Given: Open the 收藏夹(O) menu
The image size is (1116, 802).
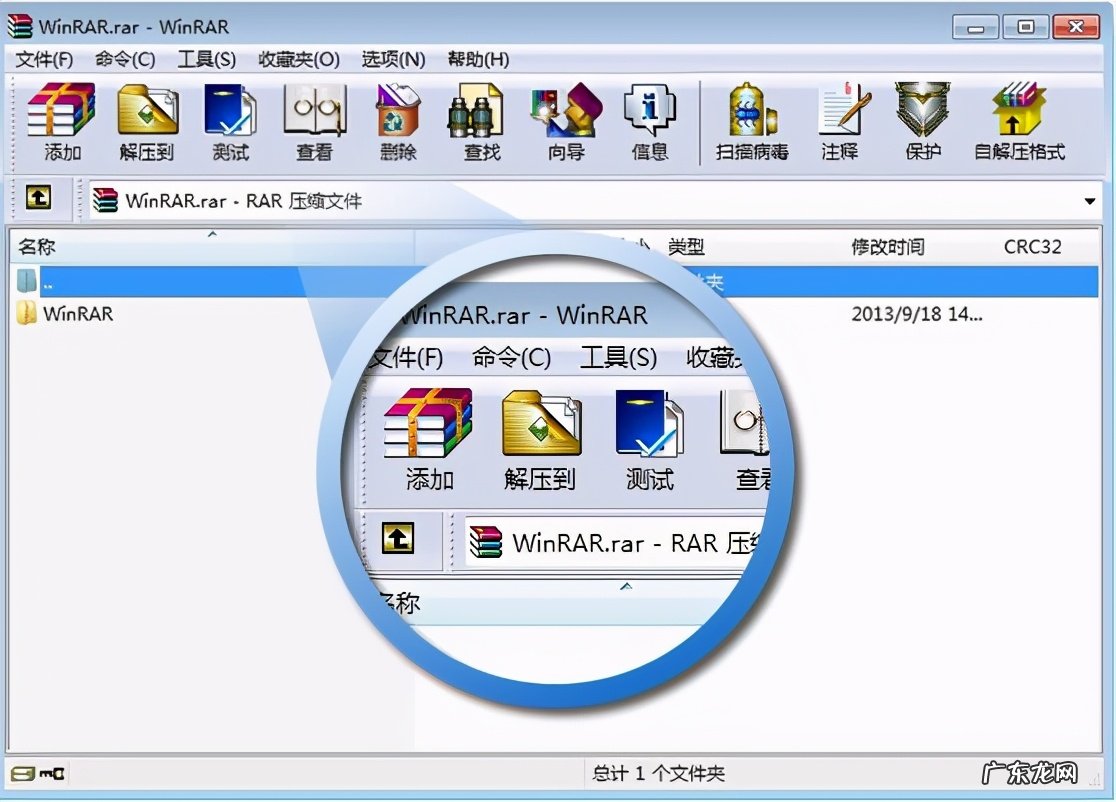Looking at the screenshot, I should tap(299, 60).
